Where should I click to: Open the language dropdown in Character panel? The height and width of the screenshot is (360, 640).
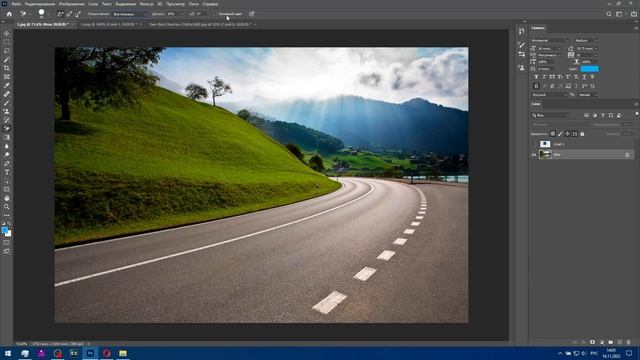549,95
